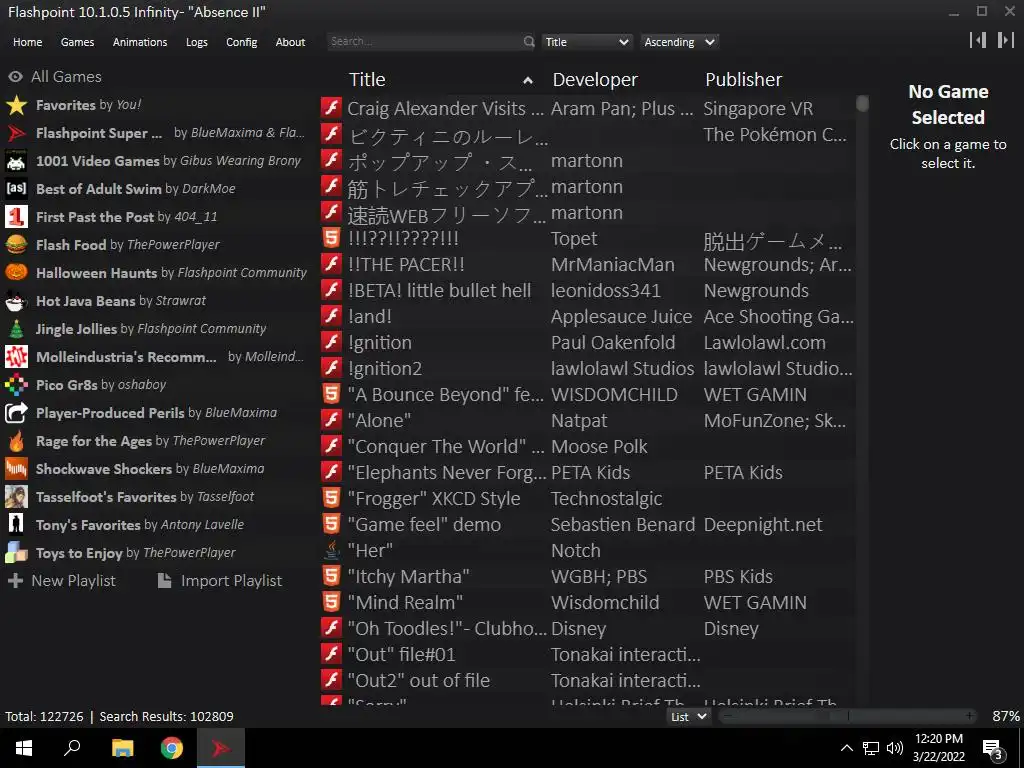Open the Windows Start menu
The width and height of the screenshot is (1024, 768).
pyautogui.click(x=24, y=748)
